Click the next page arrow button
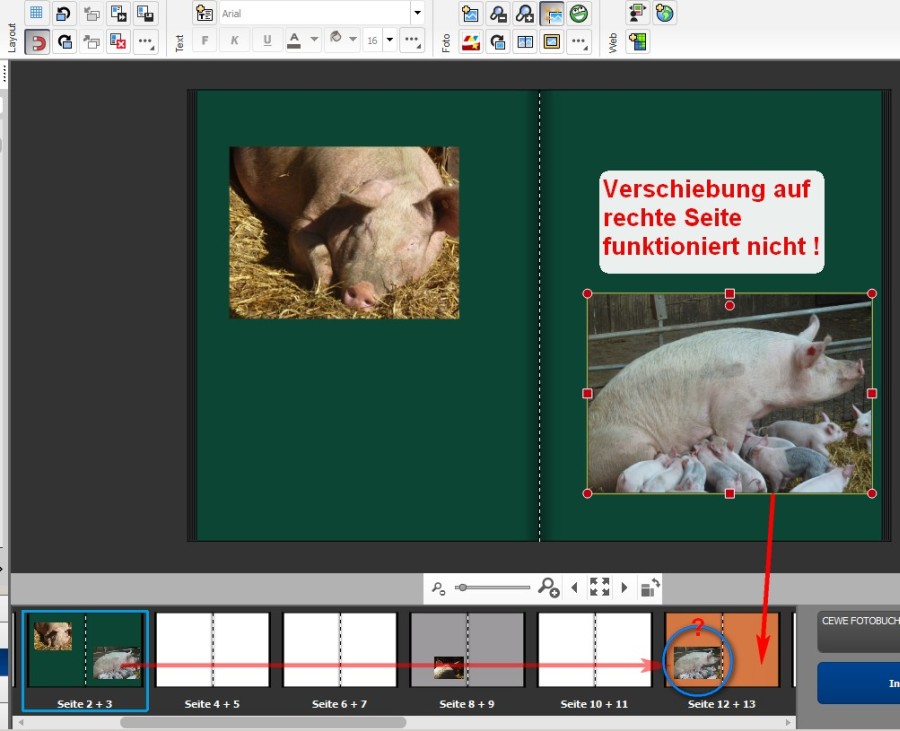Image resolution: width=900 pixels, height=731 pixels. click(624, 587)
